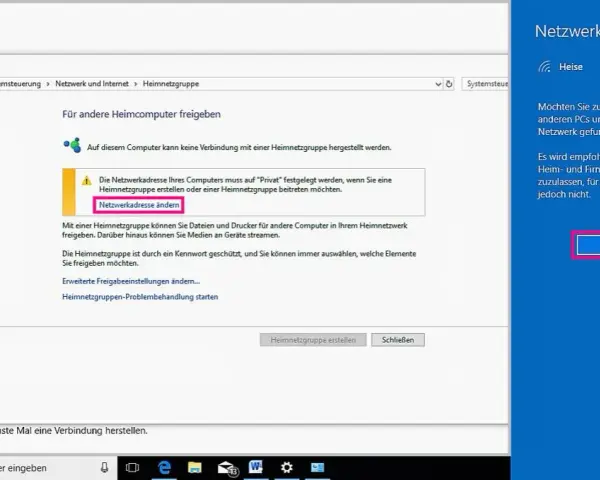Click the Wi-Fi signal icon beside Heise

pyautogui.click(x=545, y=67)
